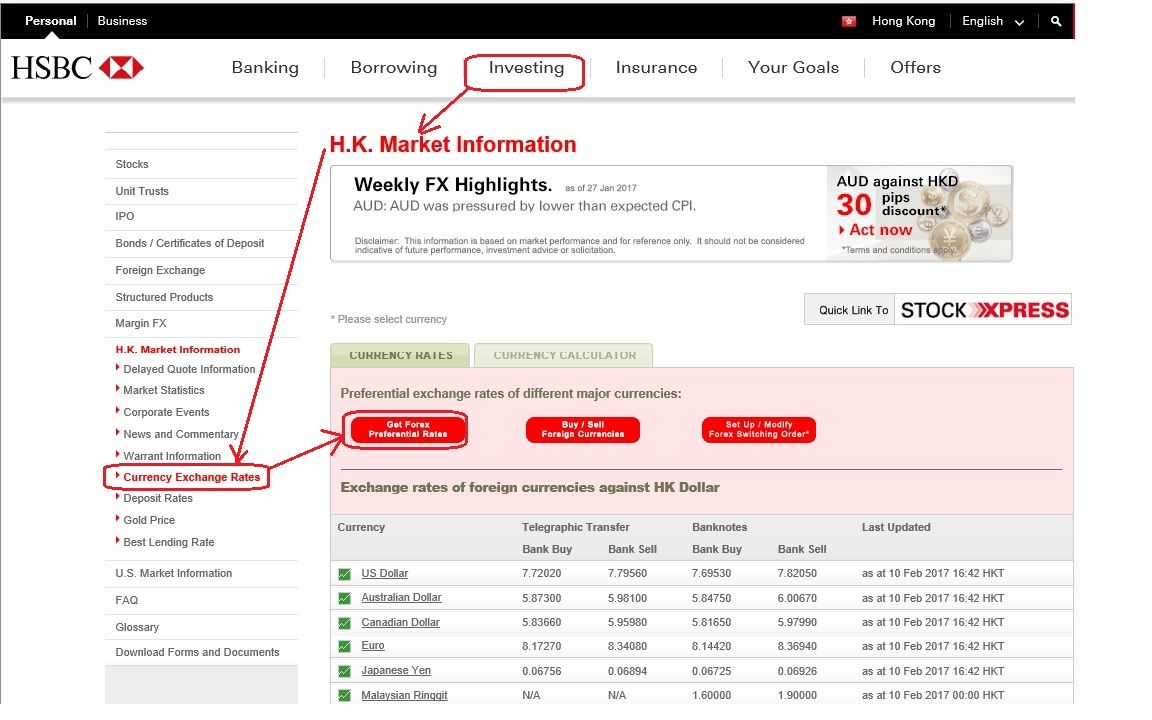The width and height of the screenshot is (1152, 720).
Task: Select the Currency Rates tab
Action: (400, 355)
